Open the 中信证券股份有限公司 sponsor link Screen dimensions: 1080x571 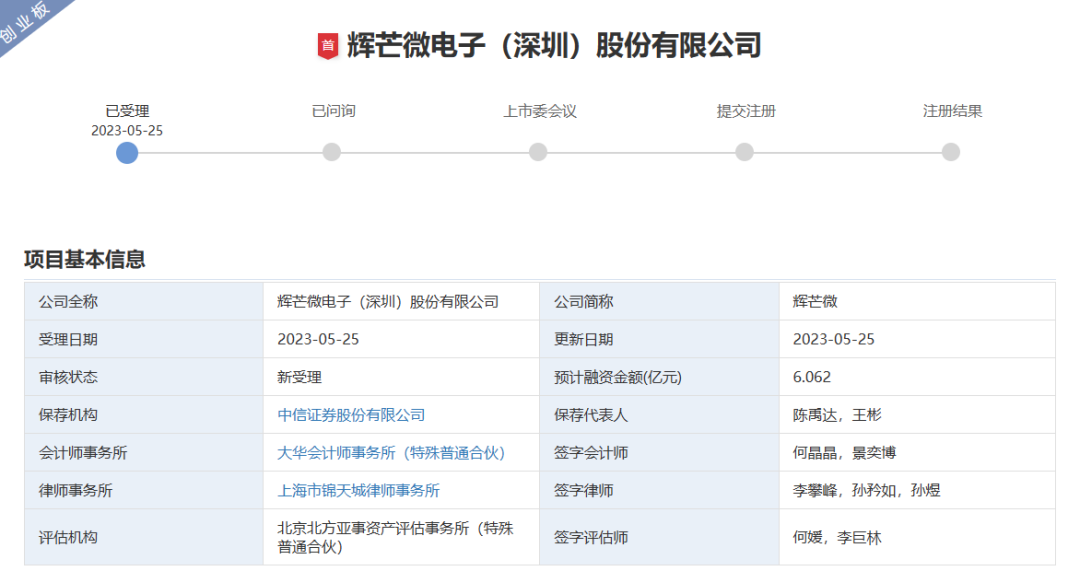pos(351,415)
